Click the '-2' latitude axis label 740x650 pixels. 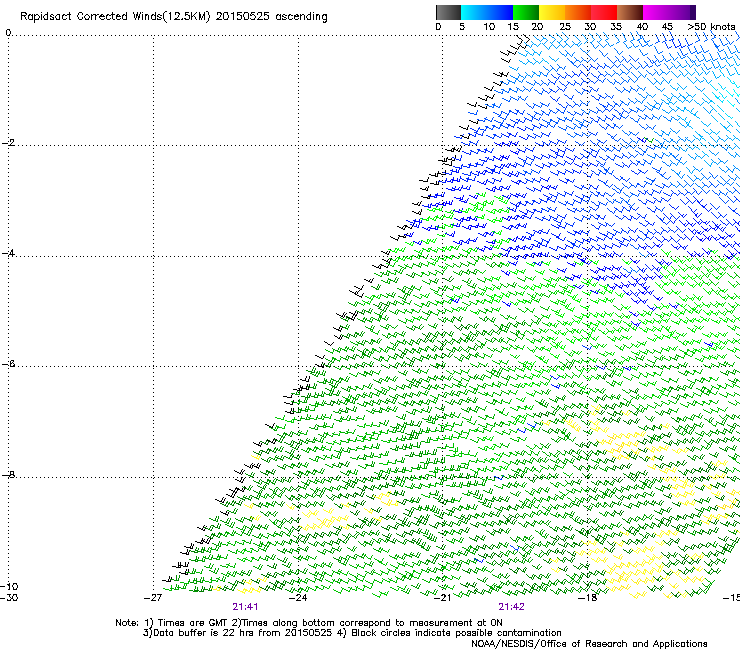[8, 143]
